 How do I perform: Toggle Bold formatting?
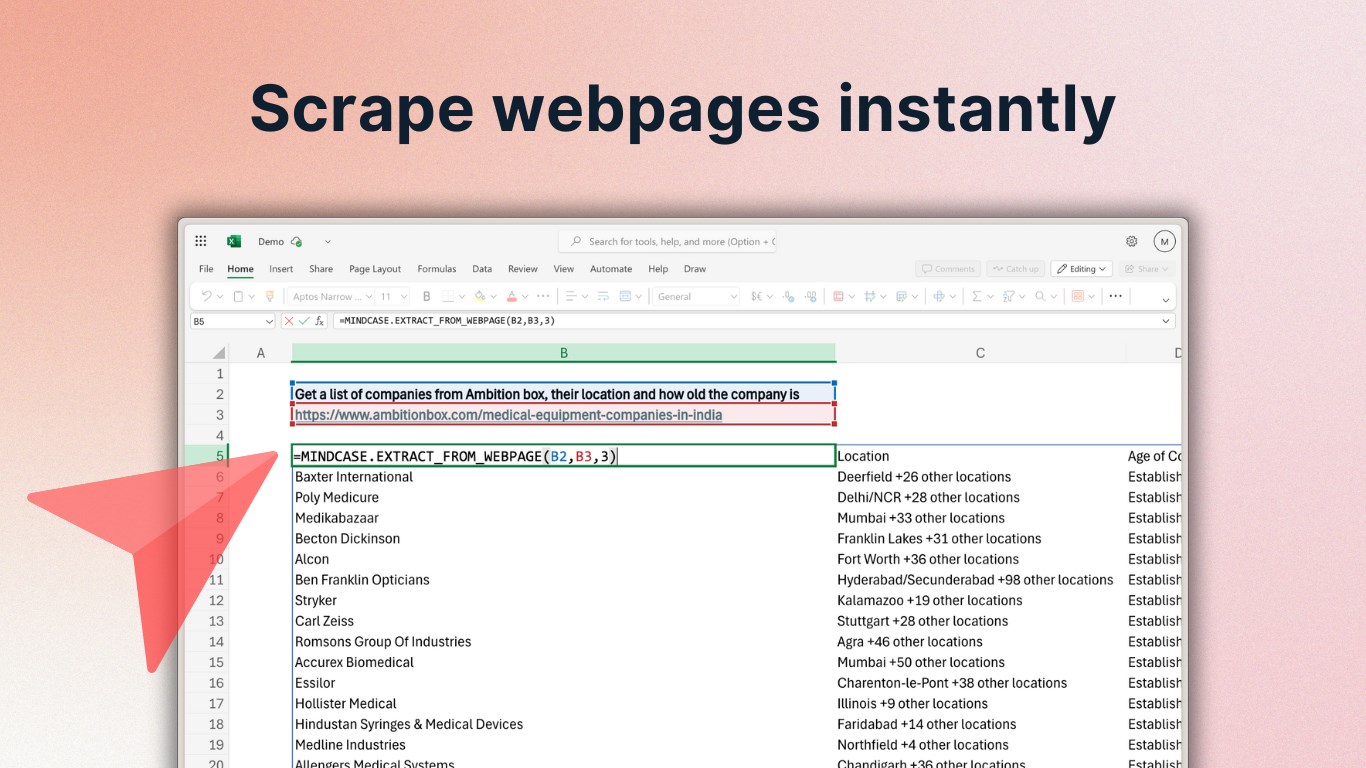click(427, 296)
